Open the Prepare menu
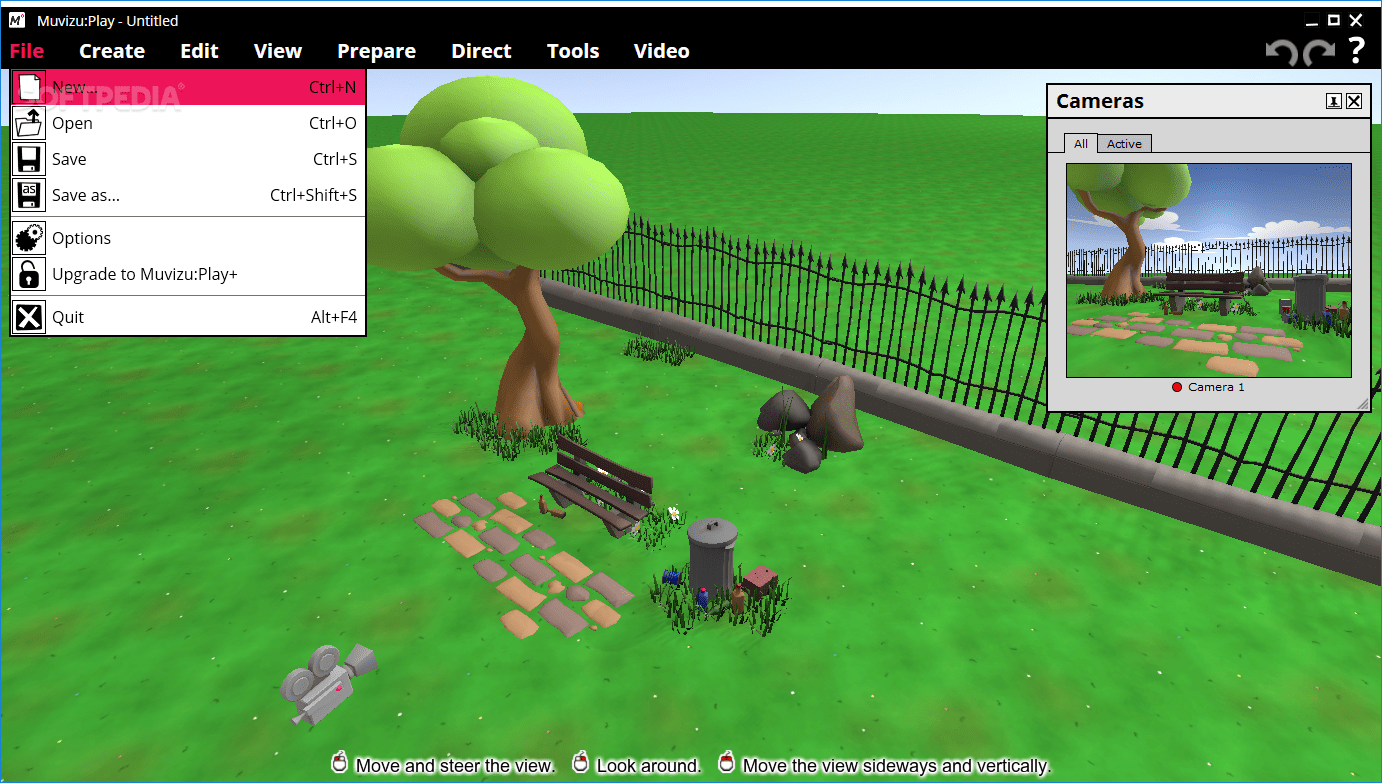 pos(376,51)
